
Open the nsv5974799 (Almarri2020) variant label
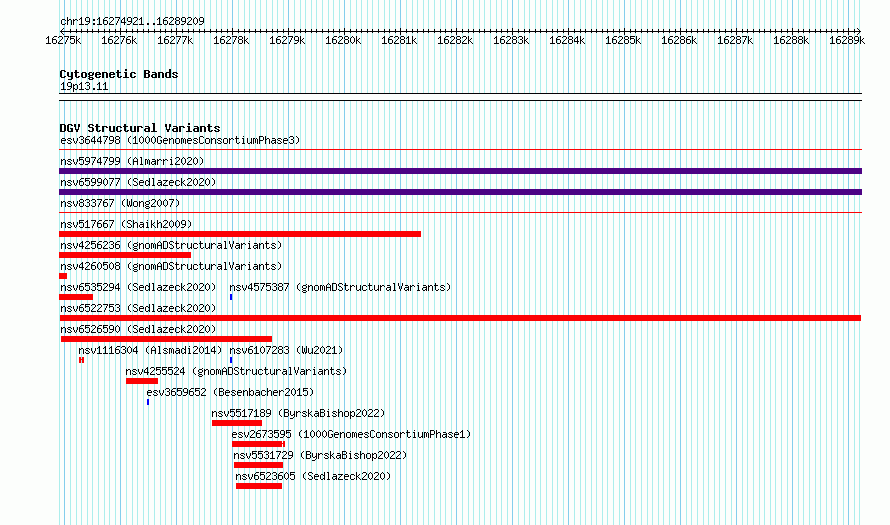(132, 161)
